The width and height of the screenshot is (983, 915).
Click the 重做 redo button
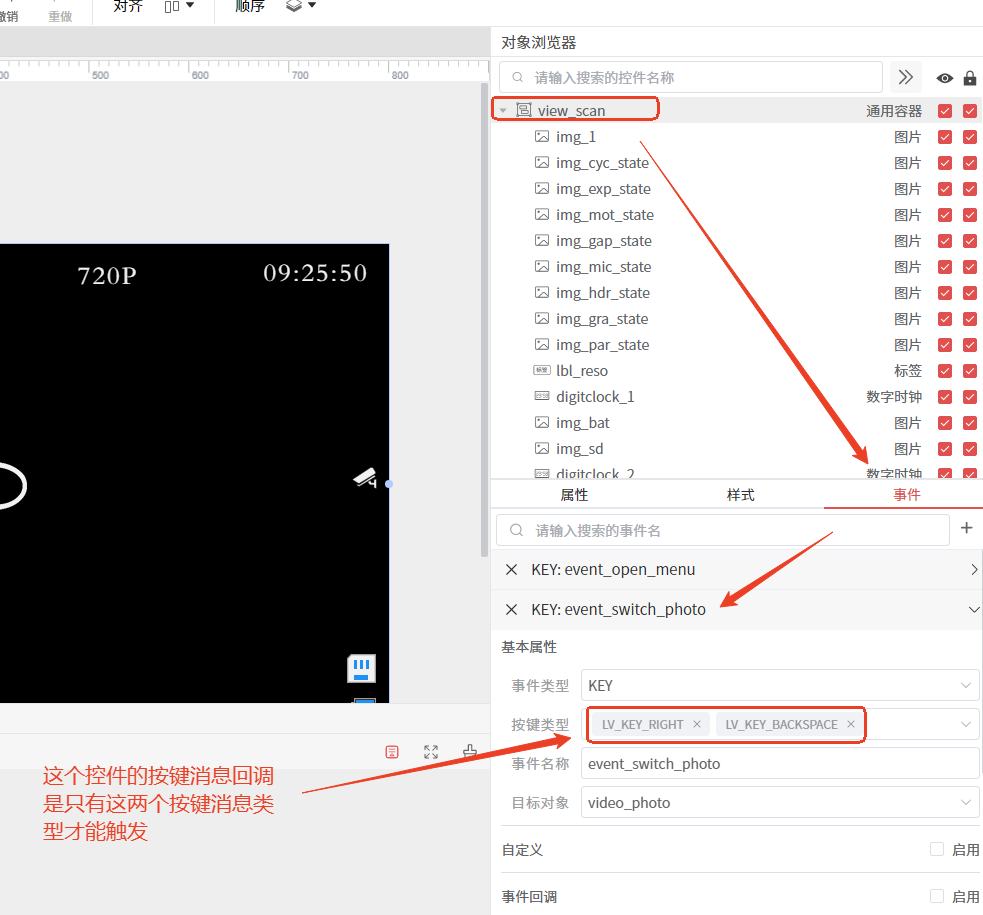[60, 16]
